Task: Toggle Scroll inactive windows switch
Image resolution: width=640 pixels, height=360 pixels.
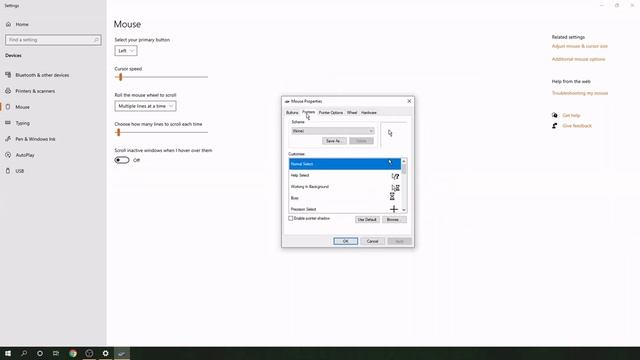Action: click(x=122, y=160)
